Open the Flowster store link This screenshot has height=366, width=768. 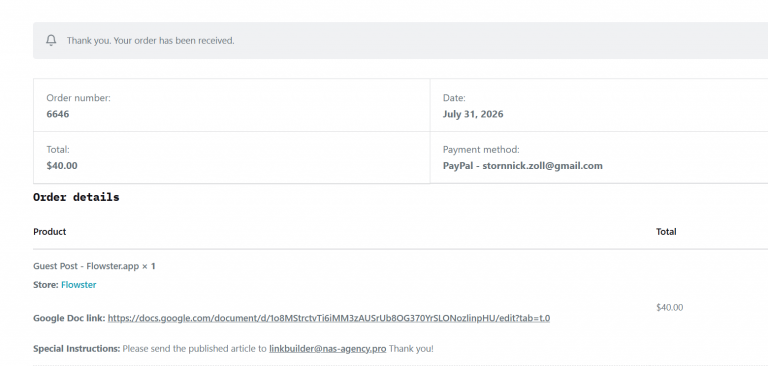[x=78, y=285]
